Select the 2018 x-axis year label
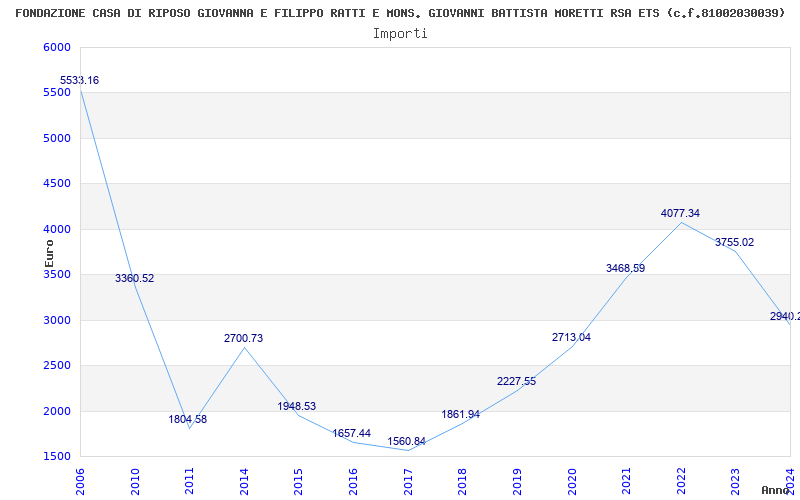The image size is (800, 500). 462,482
